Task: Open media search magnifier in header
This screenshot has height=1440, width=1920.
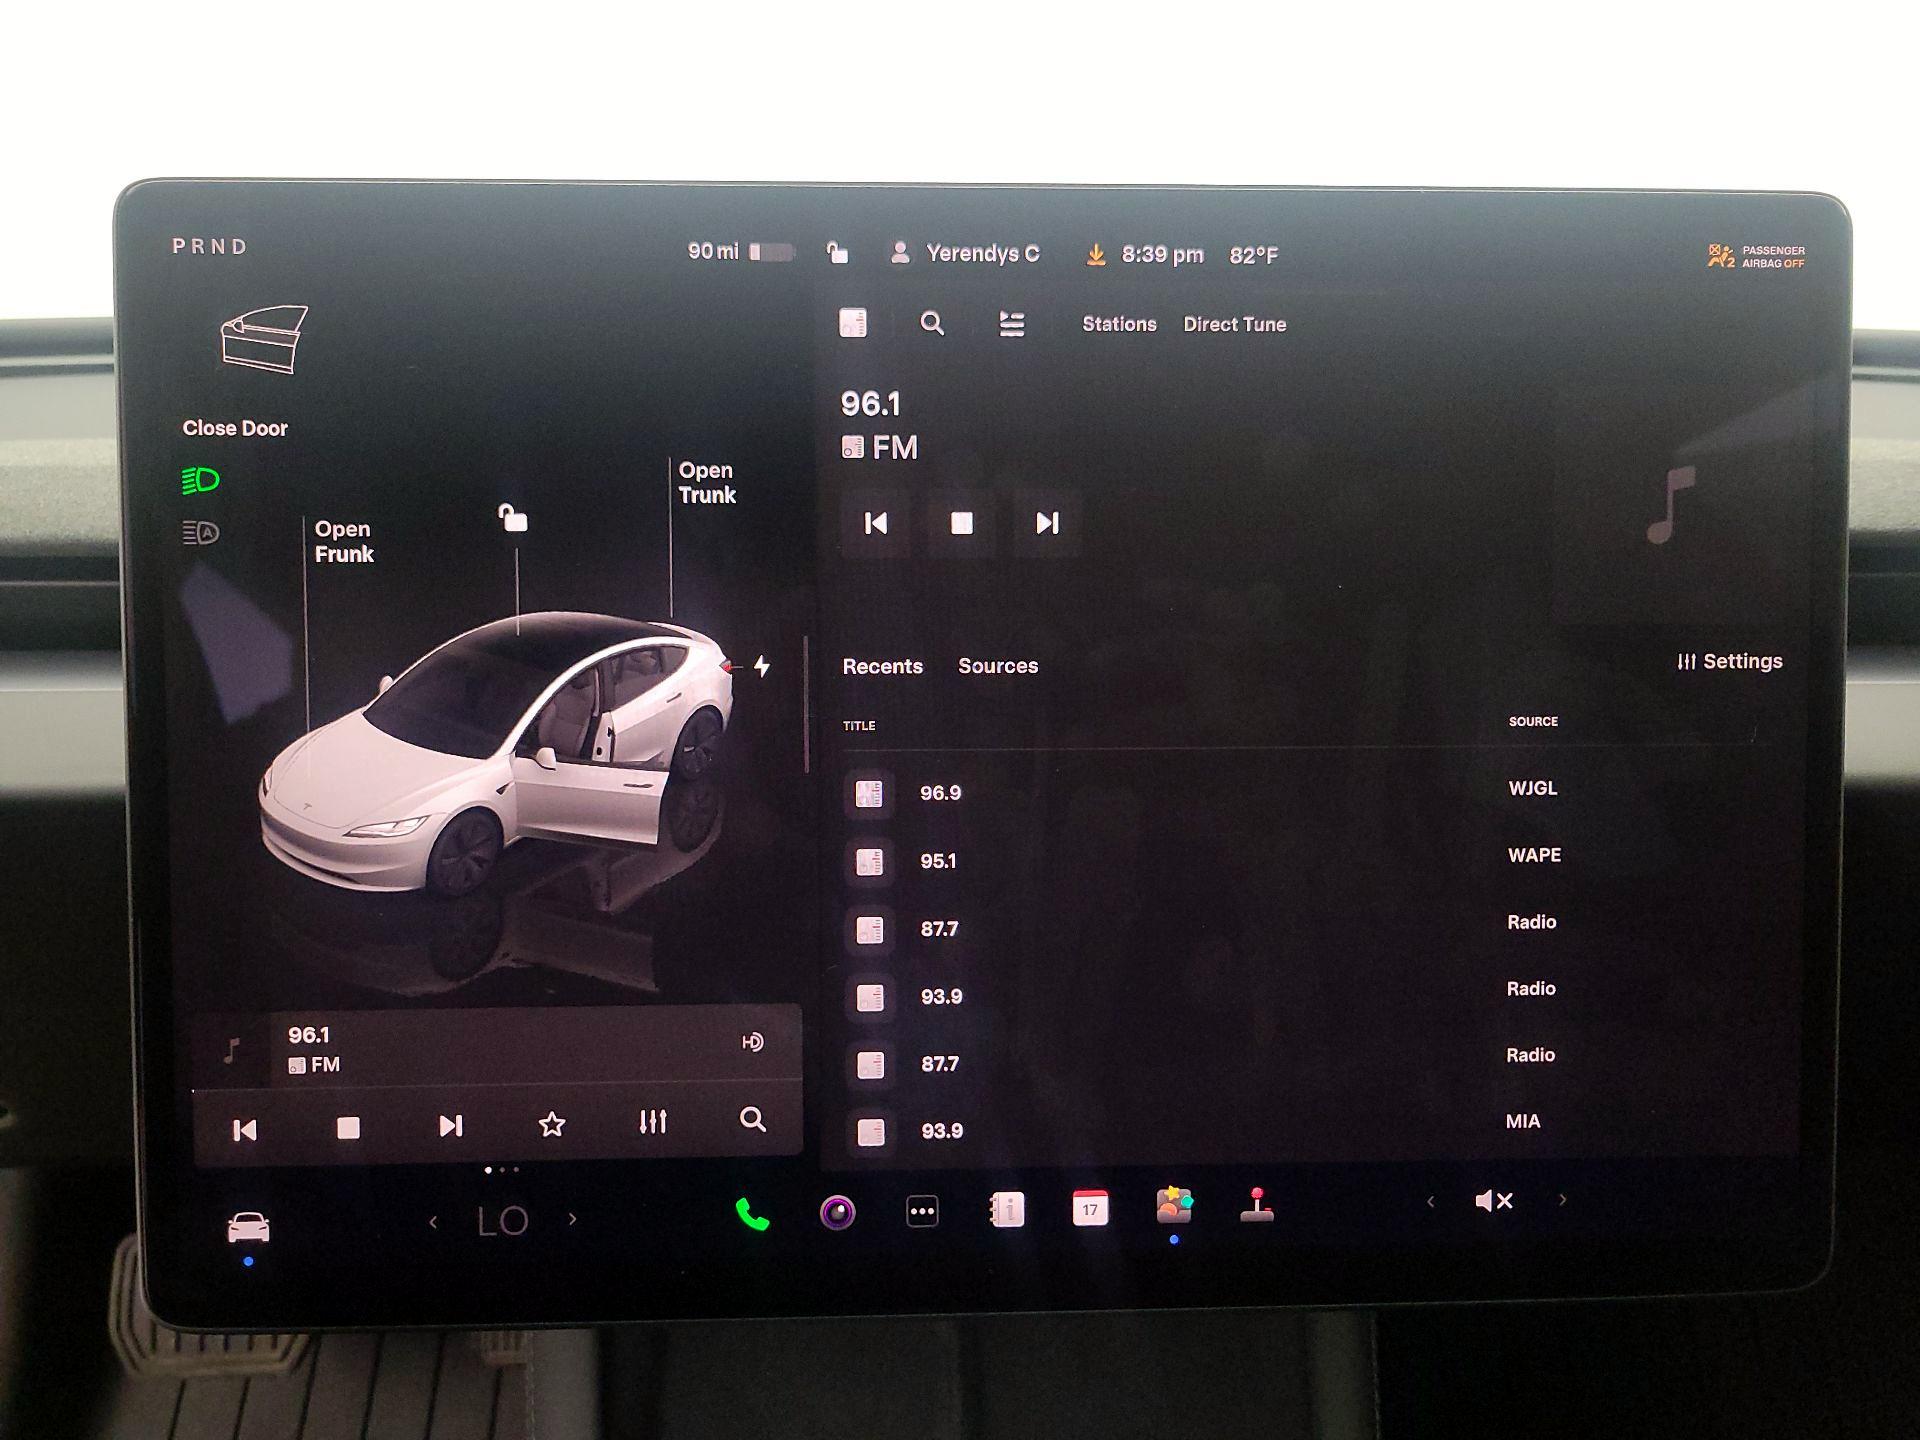Action: (x=932, y=323)
